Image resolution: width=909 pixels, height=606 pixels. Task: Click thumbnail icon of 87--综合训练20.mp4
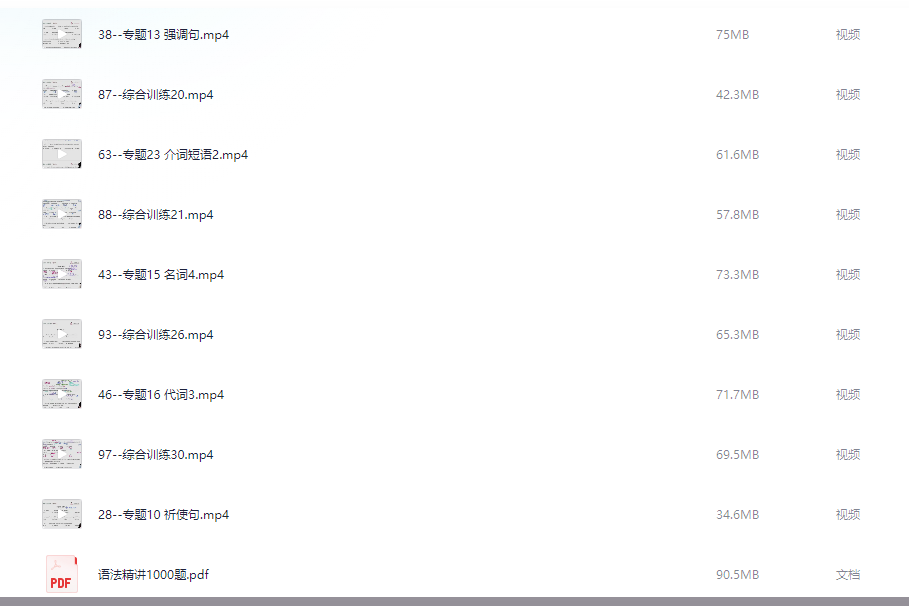61,94
